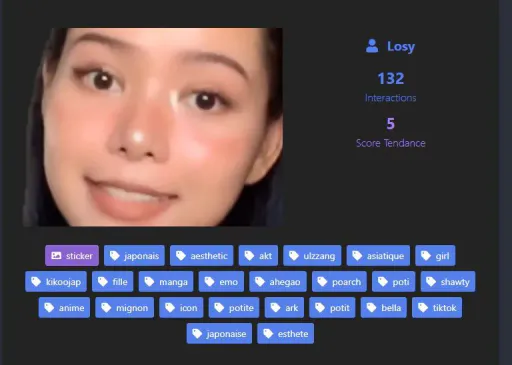Select the potite tag
This screenshot has width=512, height=365.
(234, 308)
